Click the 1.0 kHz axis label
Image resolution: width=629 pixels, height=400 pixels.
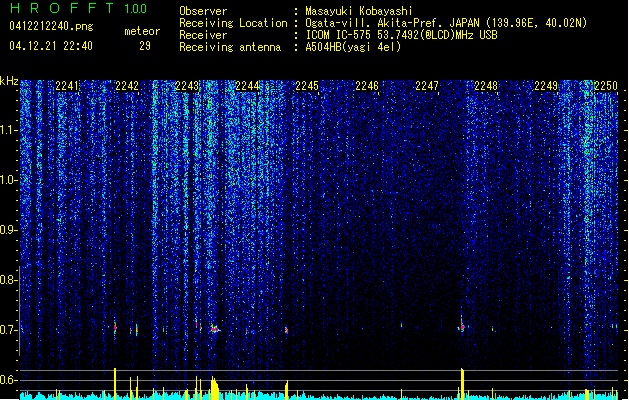[x=9, y=180]
